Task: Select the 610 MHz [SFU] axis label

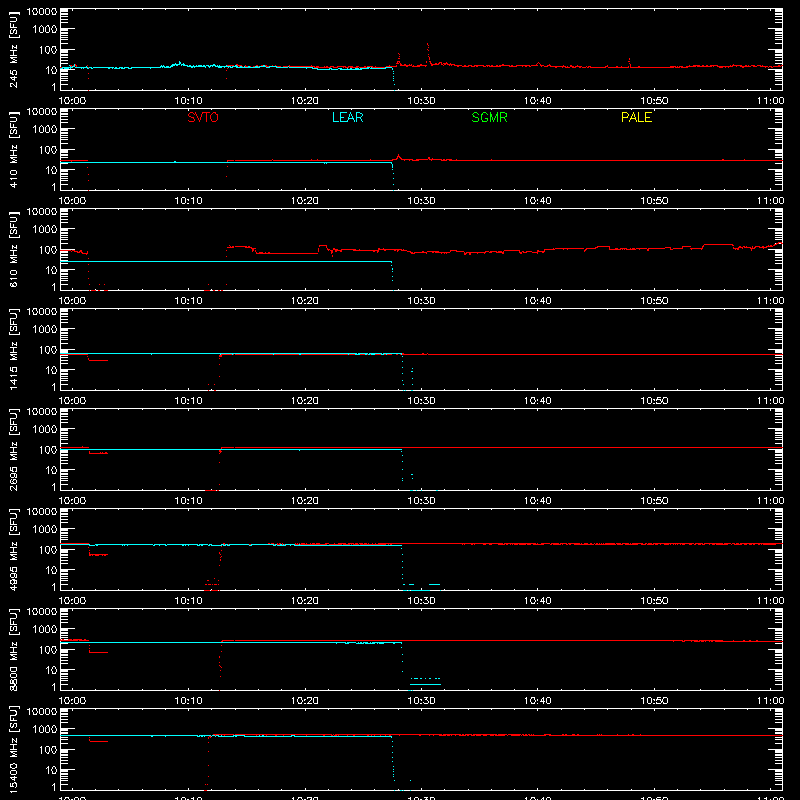Action: point(13,249)
